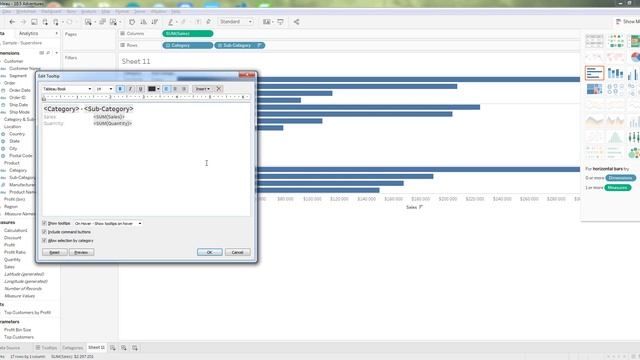Open the Tableau Book font dropdown
This screenshot has height=360, width=640.
click(x=67, y=89)
